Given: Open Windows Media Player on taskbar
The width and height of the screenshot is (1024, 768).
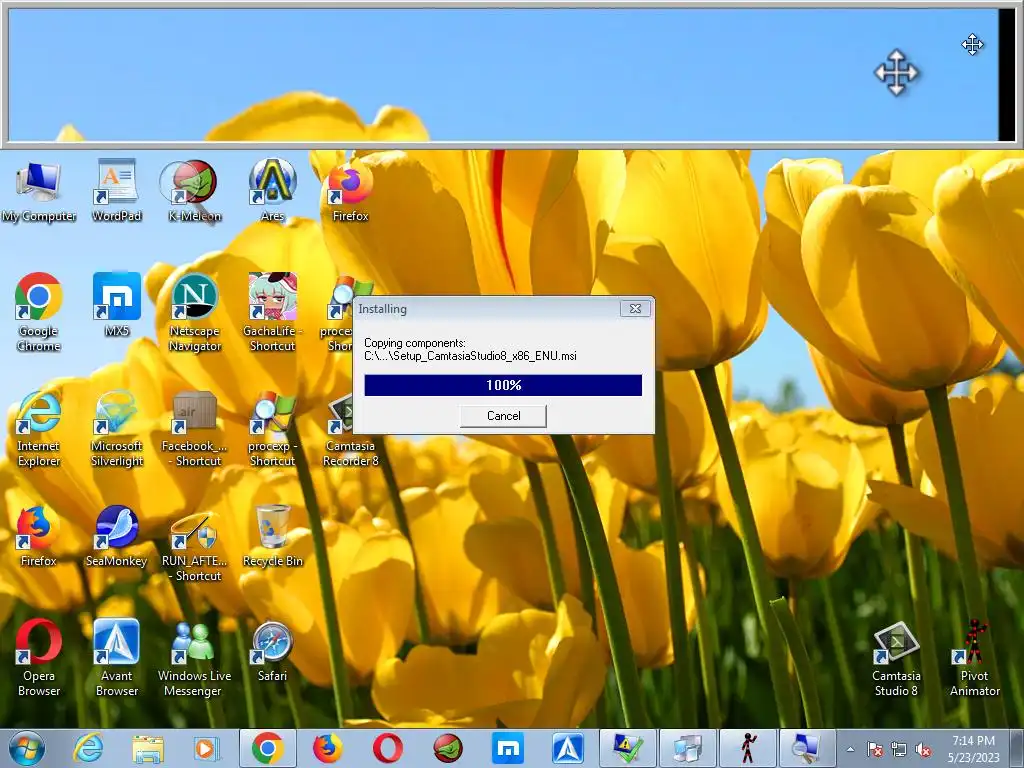Looking at the screenshot, I should 207,748.
